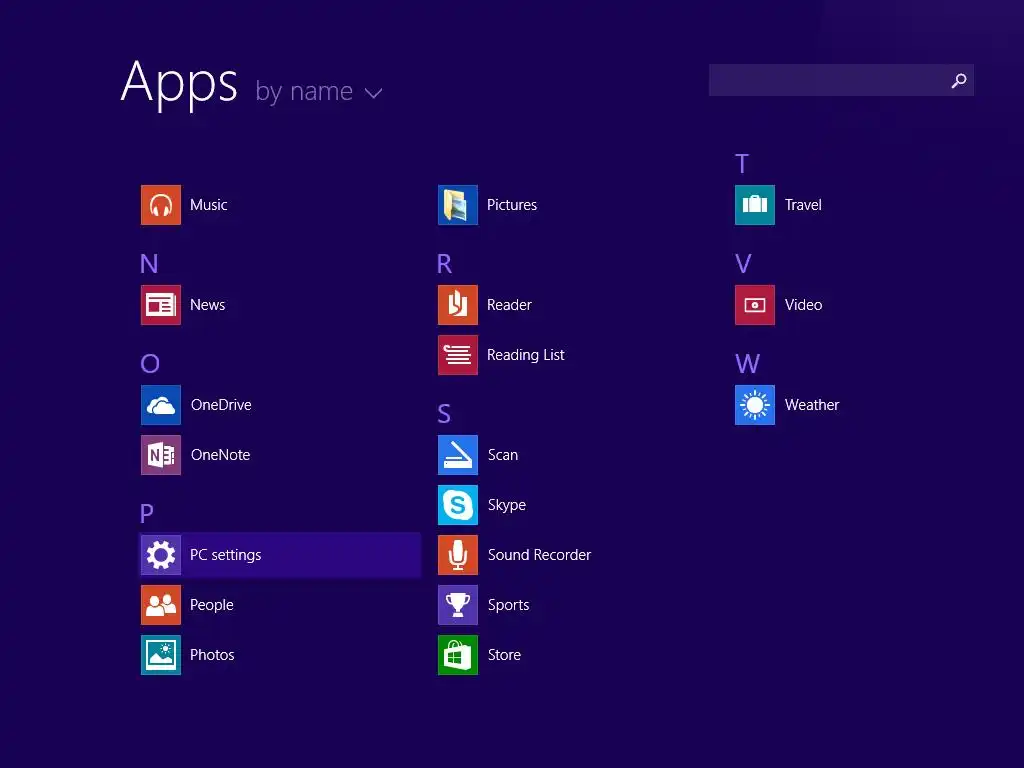Open the Video app icon

pyautogui.click(x=755, y=305)
